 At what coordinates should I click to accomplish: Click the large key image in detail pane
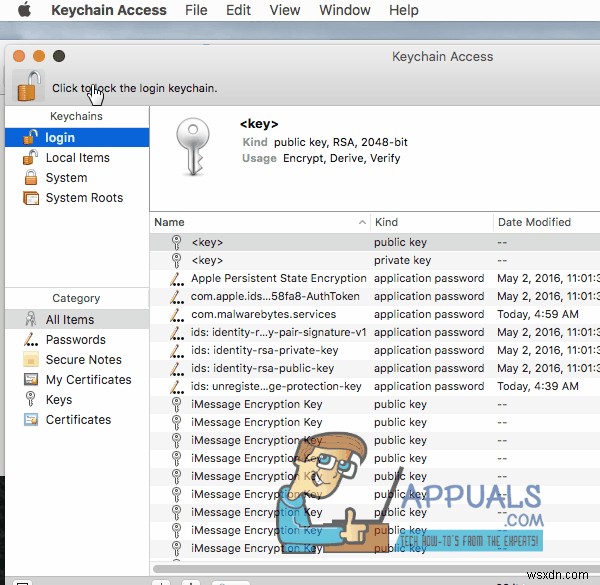[x=193, y=146]
